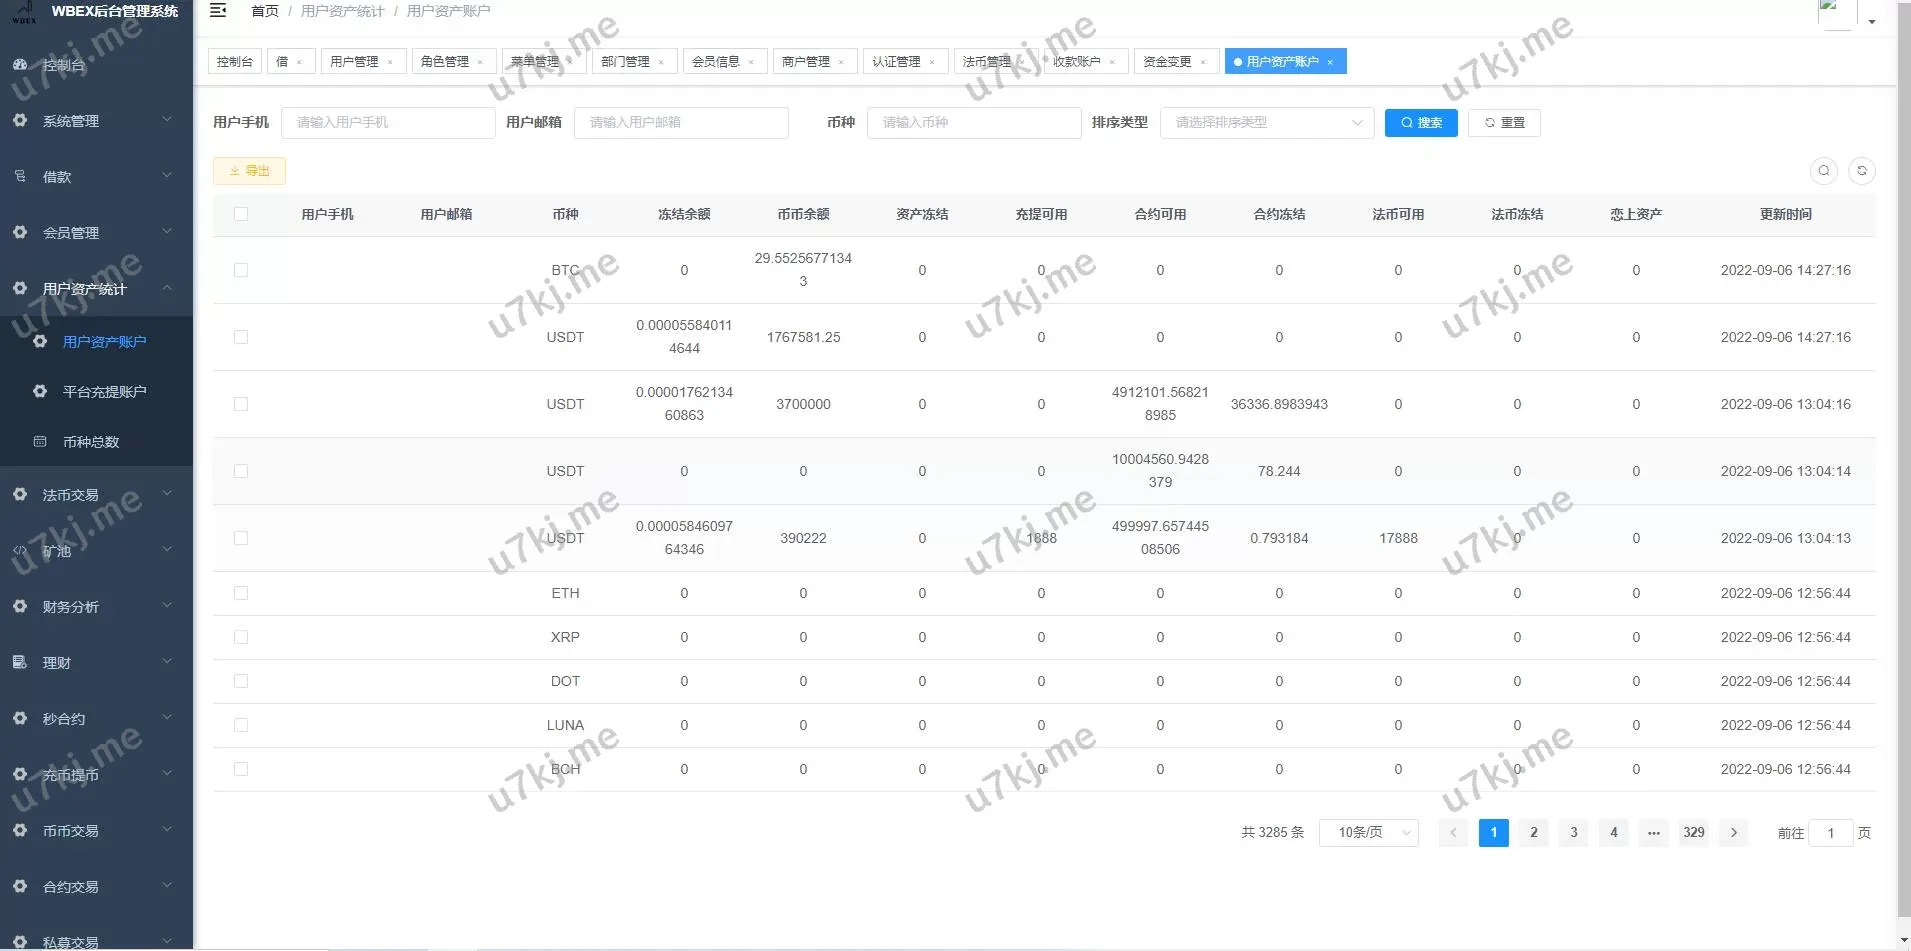
Task: Select the ETH row checkbox
Action: (241, 593)
